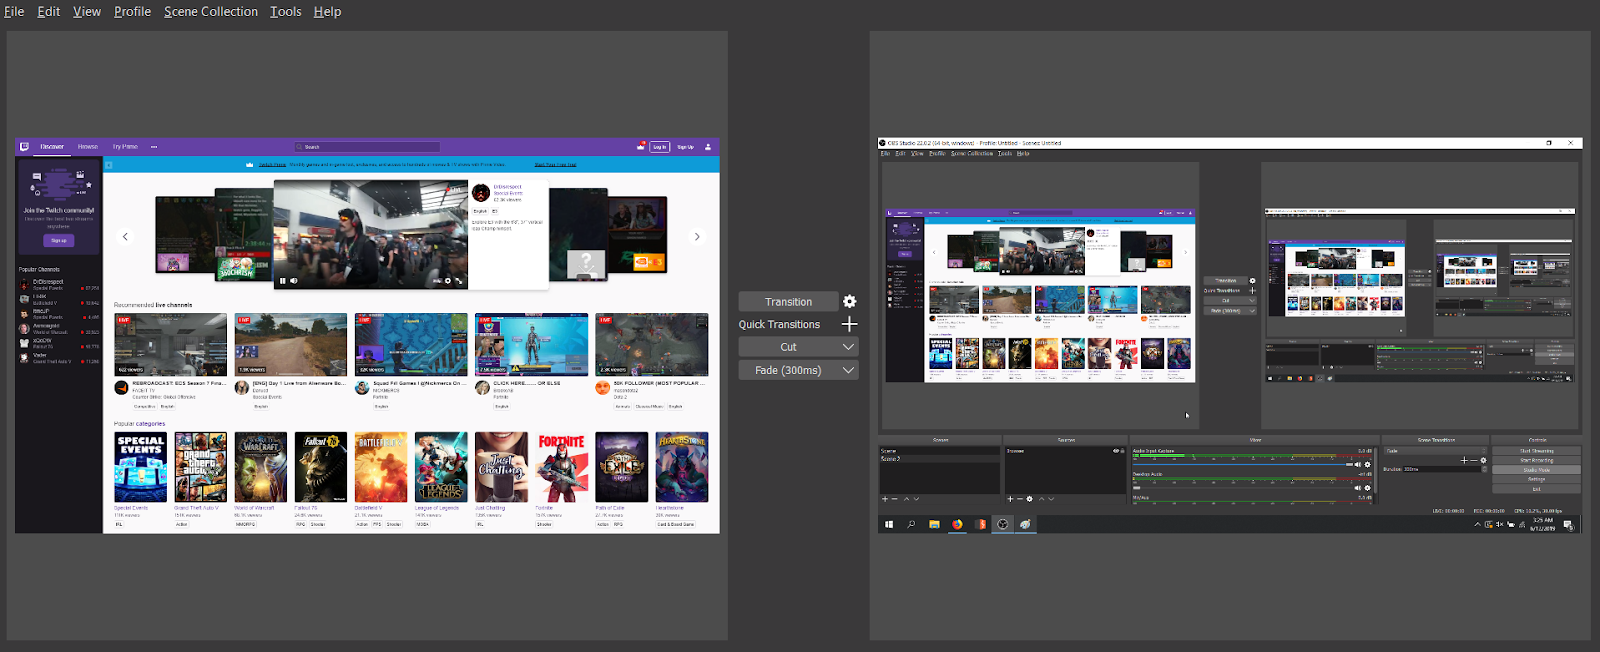Expand the Fade (300ms) dropdown arrow
Viewport: 1600px width, 652px height.
[x=848, y=370]
